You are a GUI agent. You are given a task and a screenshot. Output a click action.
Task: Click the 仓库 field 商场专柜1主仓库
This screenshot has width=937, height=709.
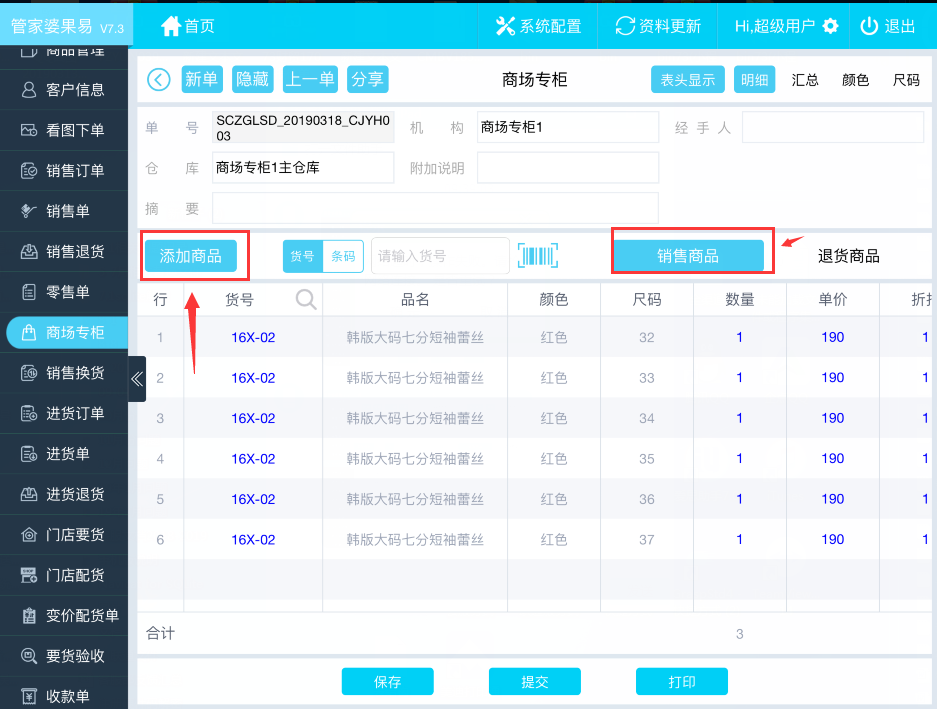coord(303,167)
